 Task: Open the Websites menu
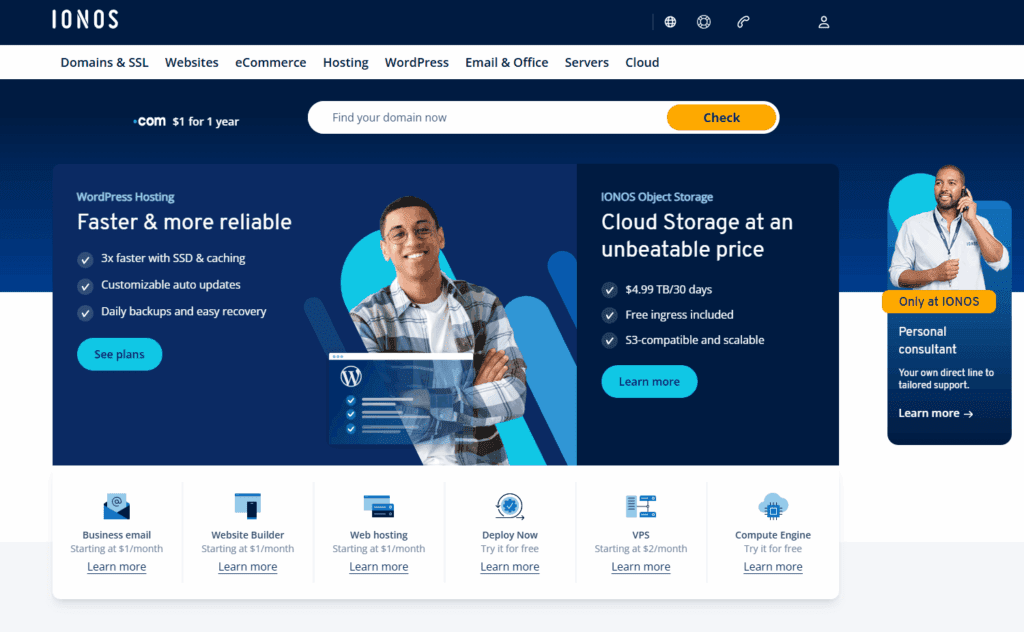(x=191, y=63)
